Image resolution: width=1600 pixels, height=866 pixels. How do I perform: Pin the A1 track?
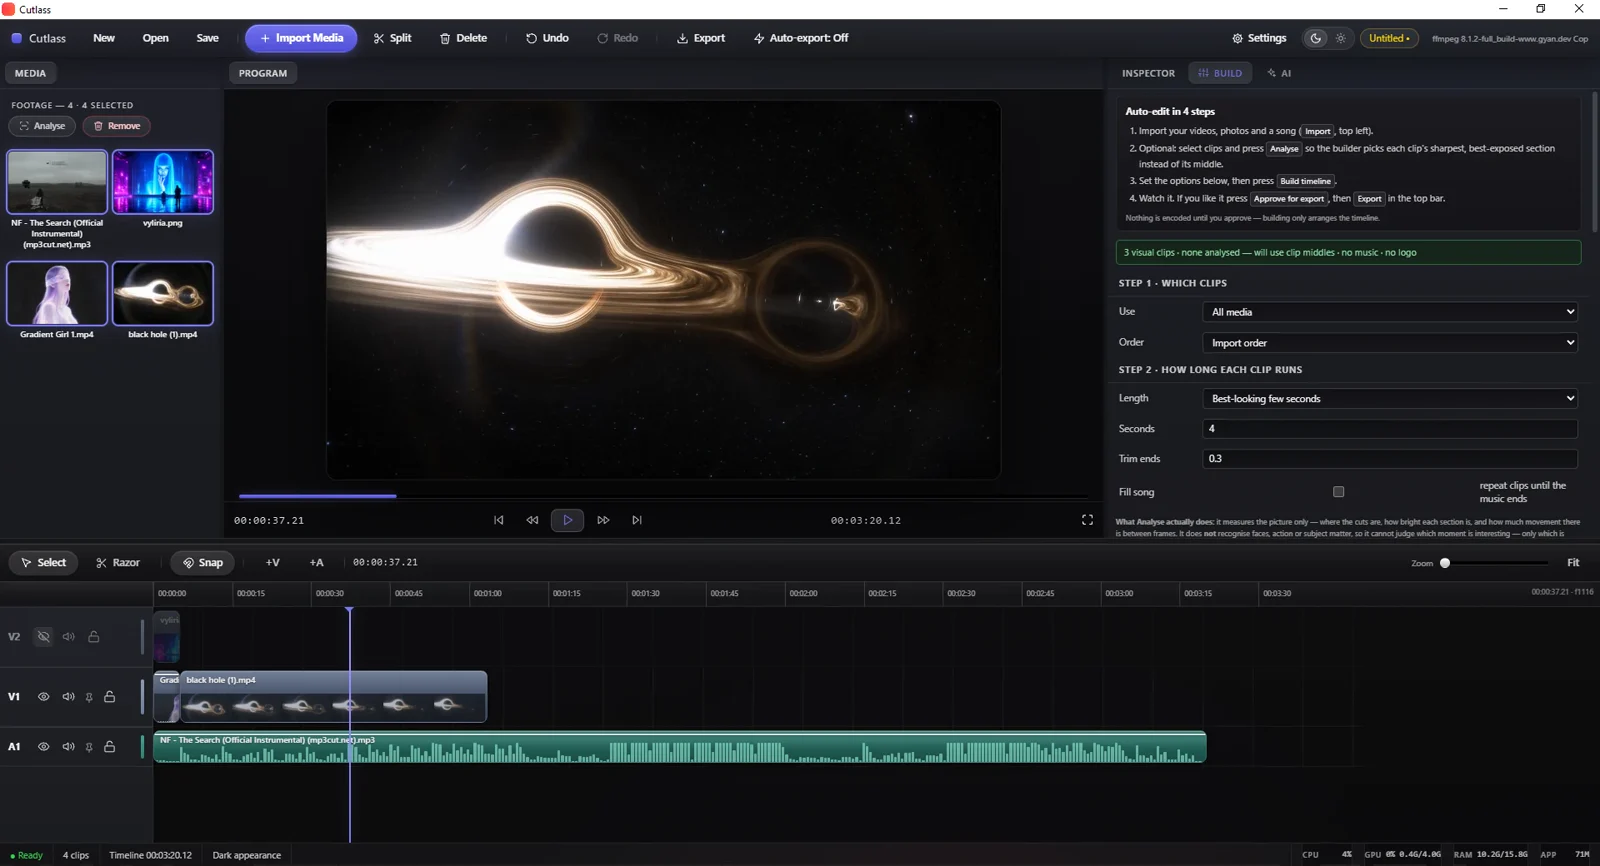coord(89,747)
